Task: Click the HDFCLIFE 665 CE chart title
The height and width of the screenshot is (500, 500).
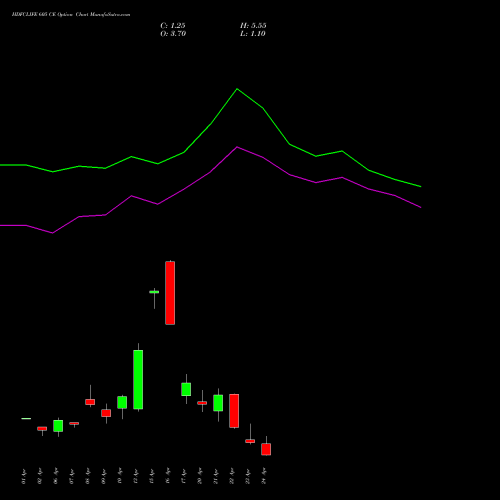Action: (71, 15)
